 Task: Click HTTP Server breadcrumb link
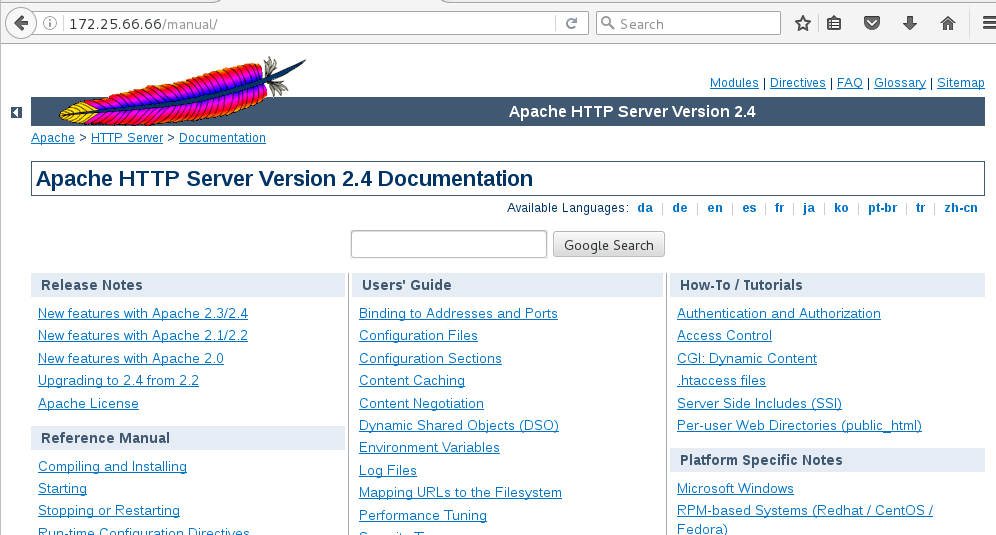(126, 138)
